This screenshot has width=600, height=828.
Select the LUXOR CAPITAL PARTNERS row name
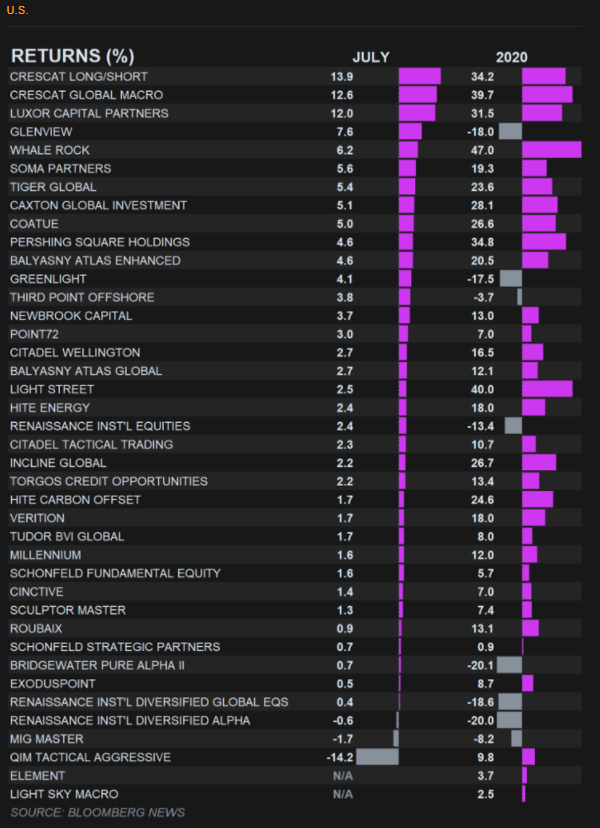click(x=89, y=114)
